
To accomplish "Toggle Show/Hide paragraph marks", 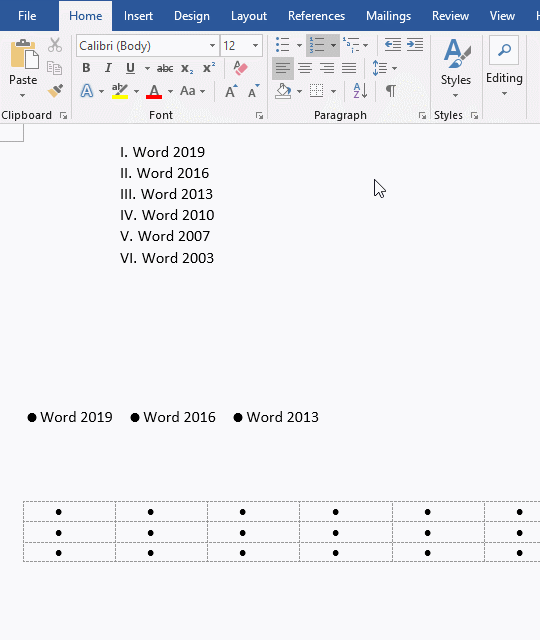I will pyautogui.click(x=391, y=91).
